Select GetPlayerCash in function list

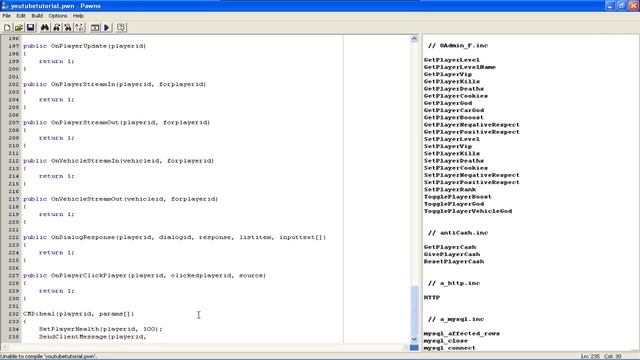(449, 247)
